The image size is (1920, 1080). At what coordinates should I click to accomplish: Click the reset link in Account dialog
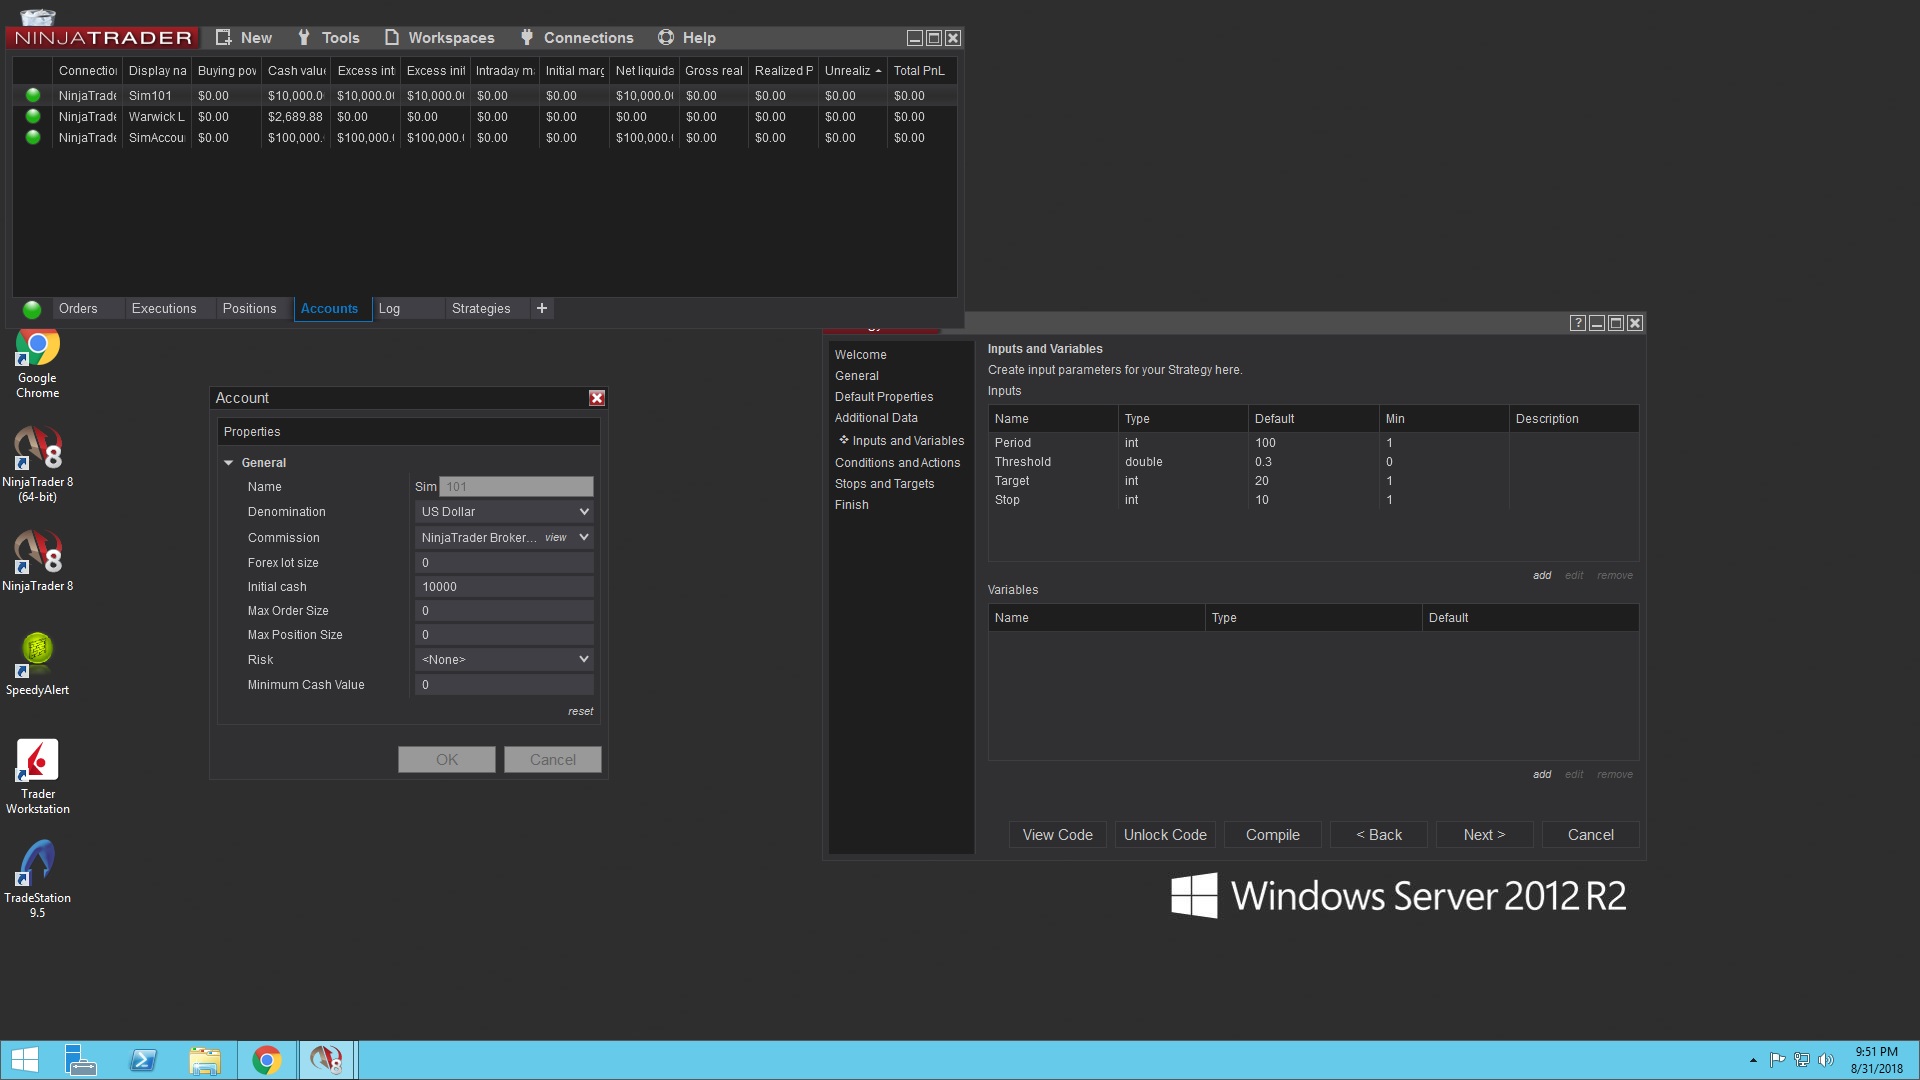[580, 712]
